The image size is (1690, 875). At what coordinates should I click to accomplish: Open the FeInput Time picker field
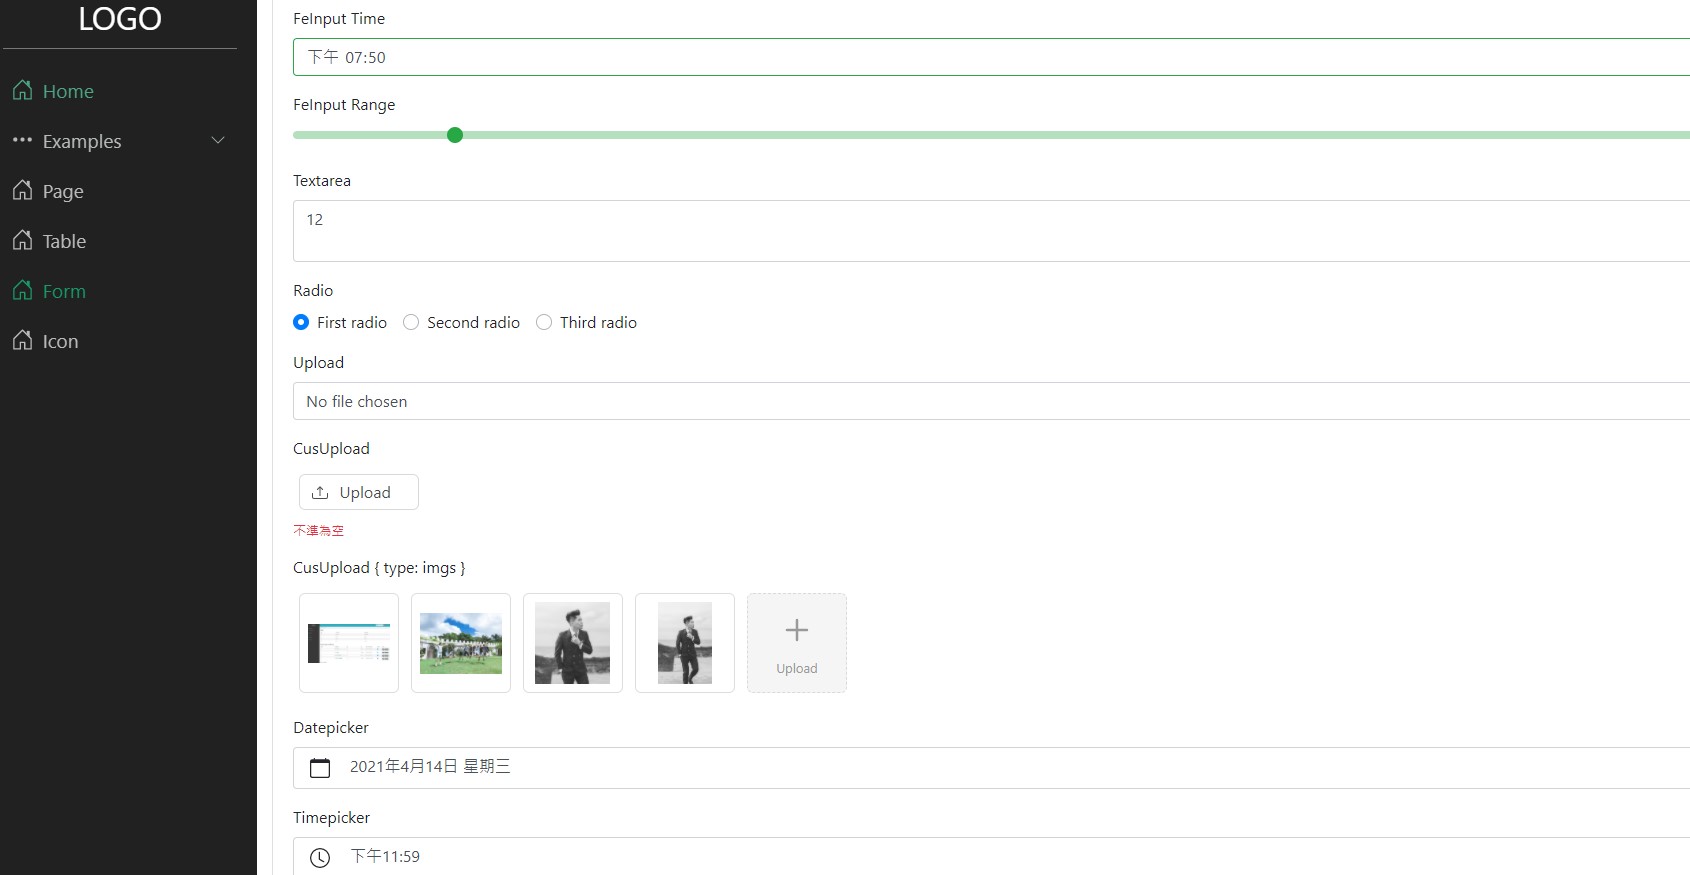point(991,57)
